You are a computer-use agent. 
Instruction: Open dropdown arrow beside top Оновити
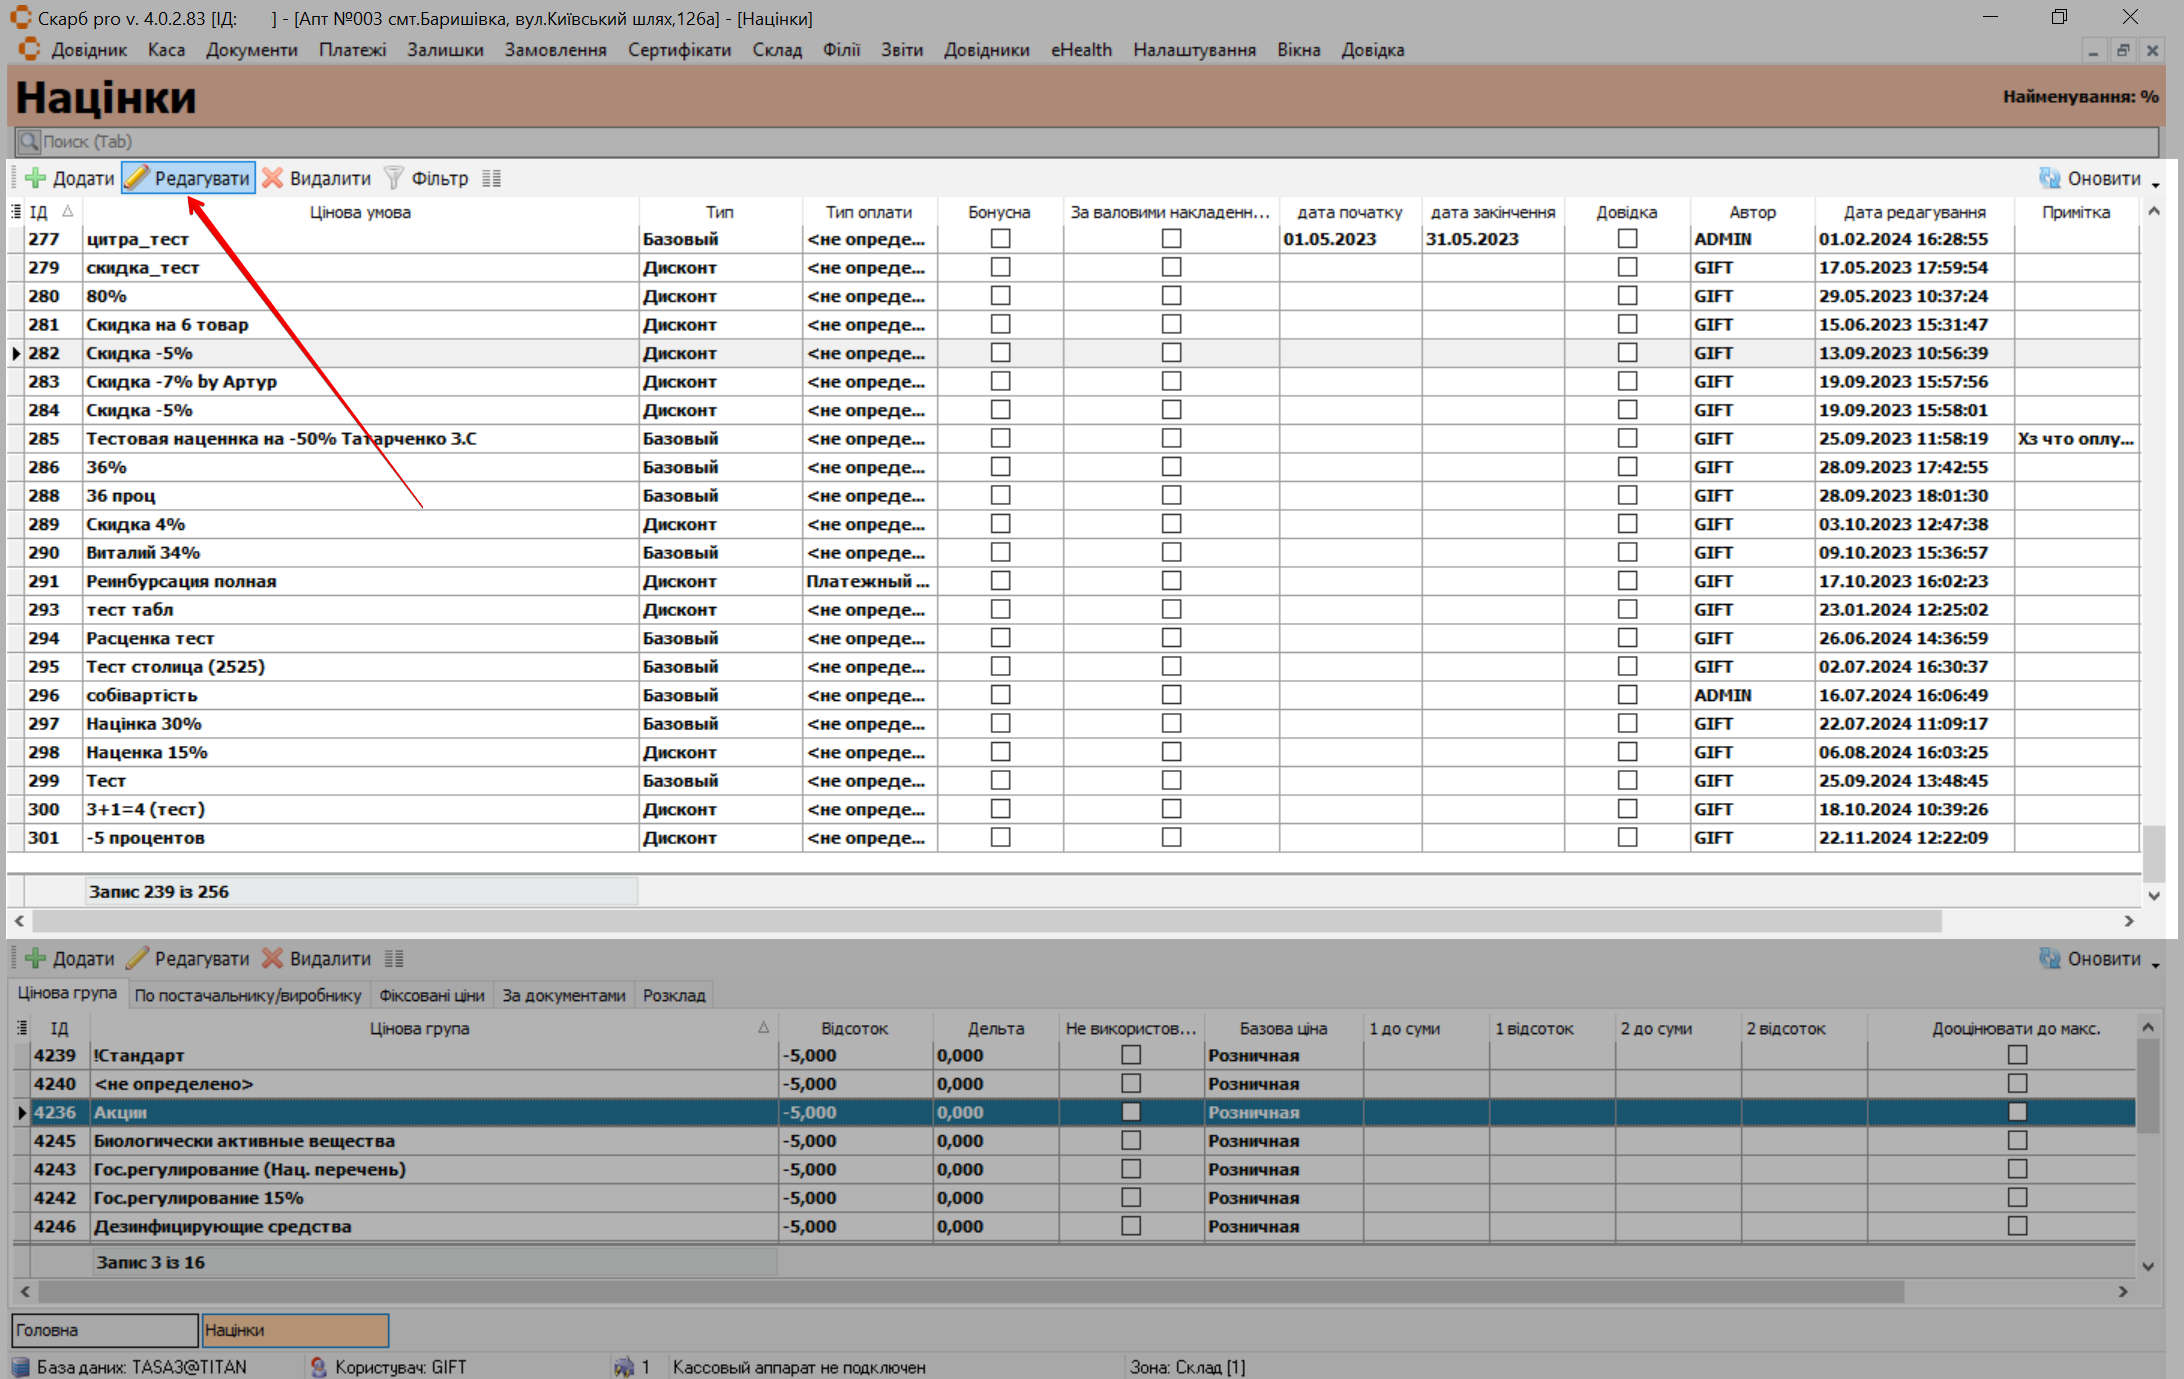click(2156, 184)
